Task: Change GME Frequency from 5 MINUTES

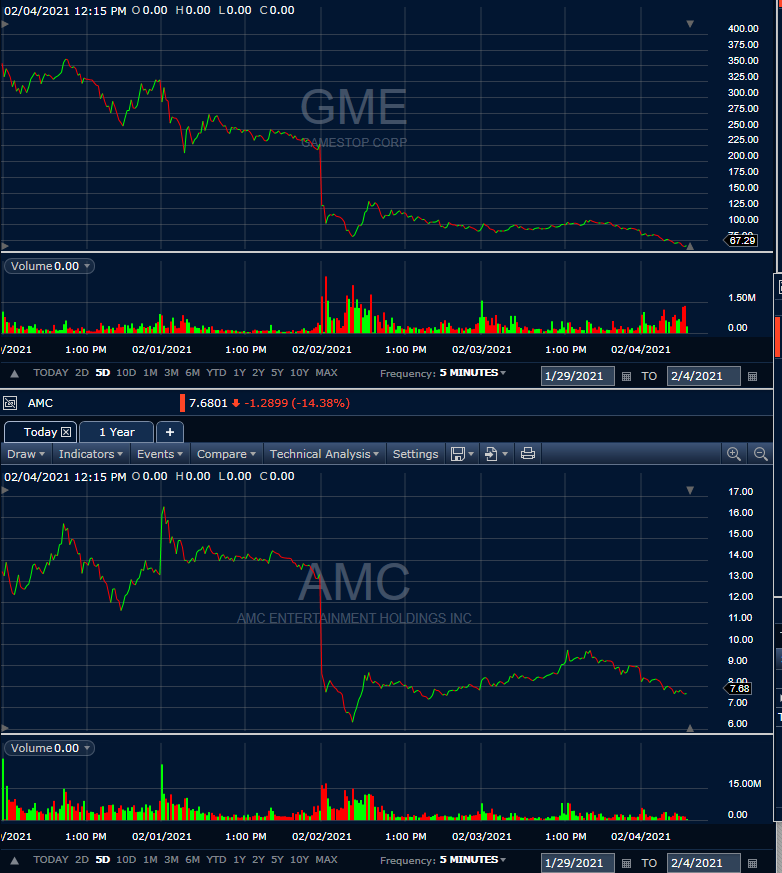Action: 472,373
